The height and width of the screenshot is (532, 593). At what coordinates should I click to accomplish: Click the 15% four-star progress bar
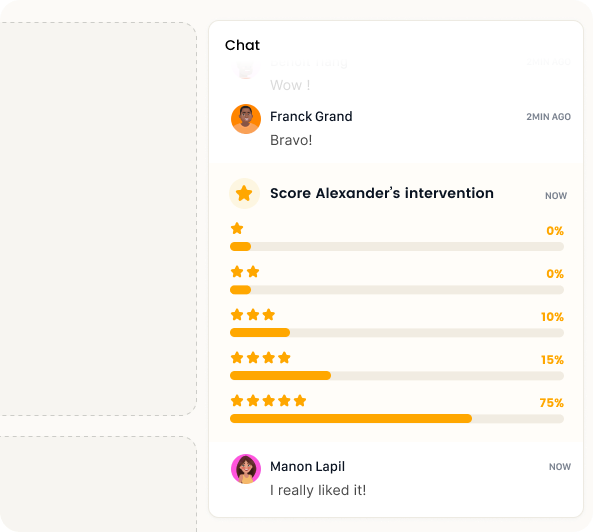[x=397, y=375]
